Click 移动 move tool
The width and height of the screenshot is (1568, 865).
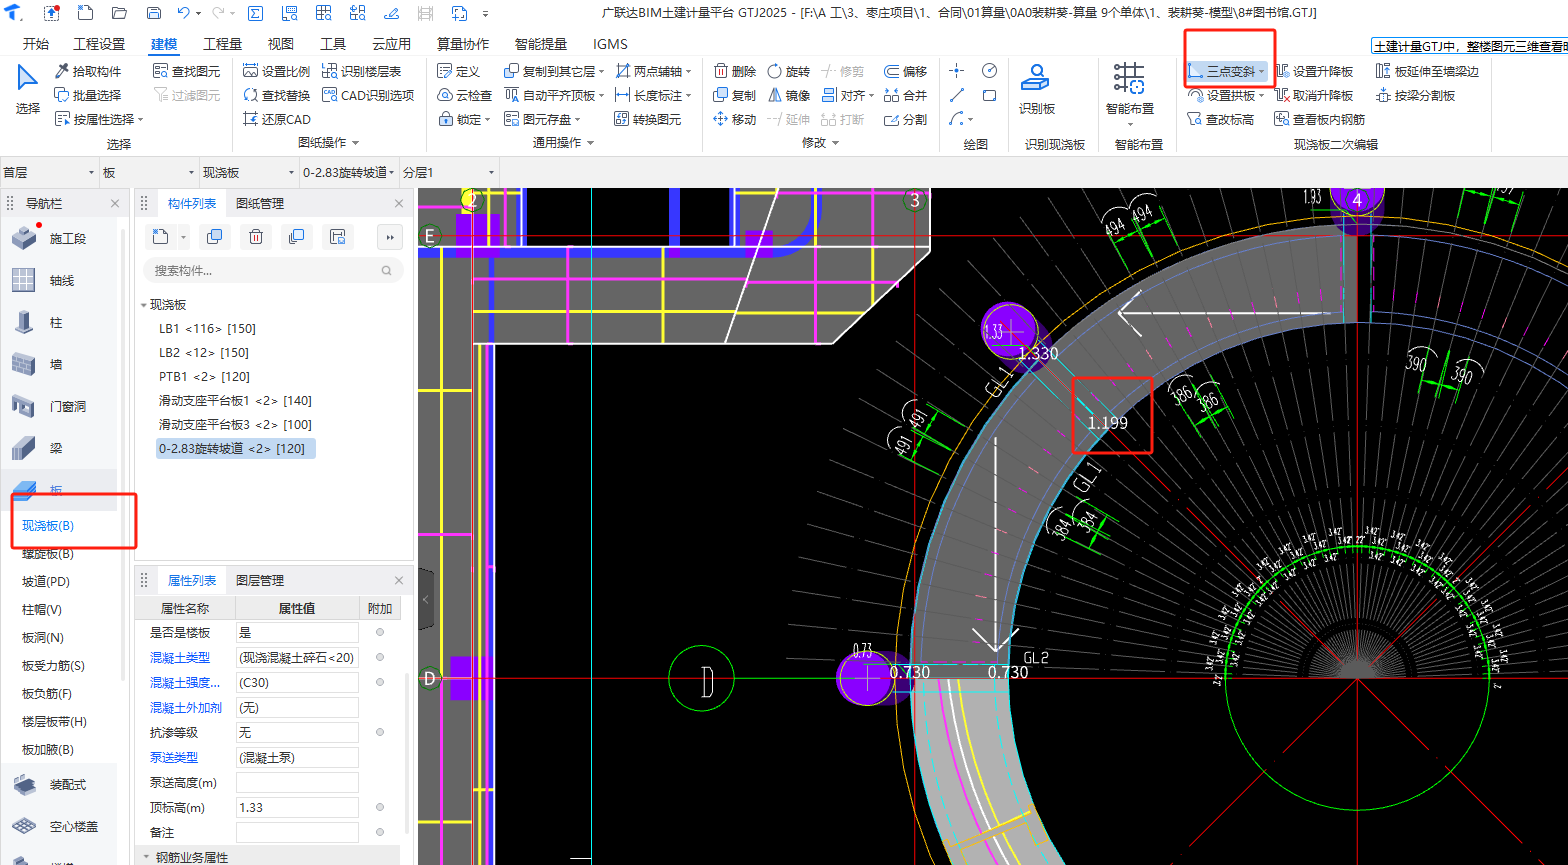click(x=734, y=119)
